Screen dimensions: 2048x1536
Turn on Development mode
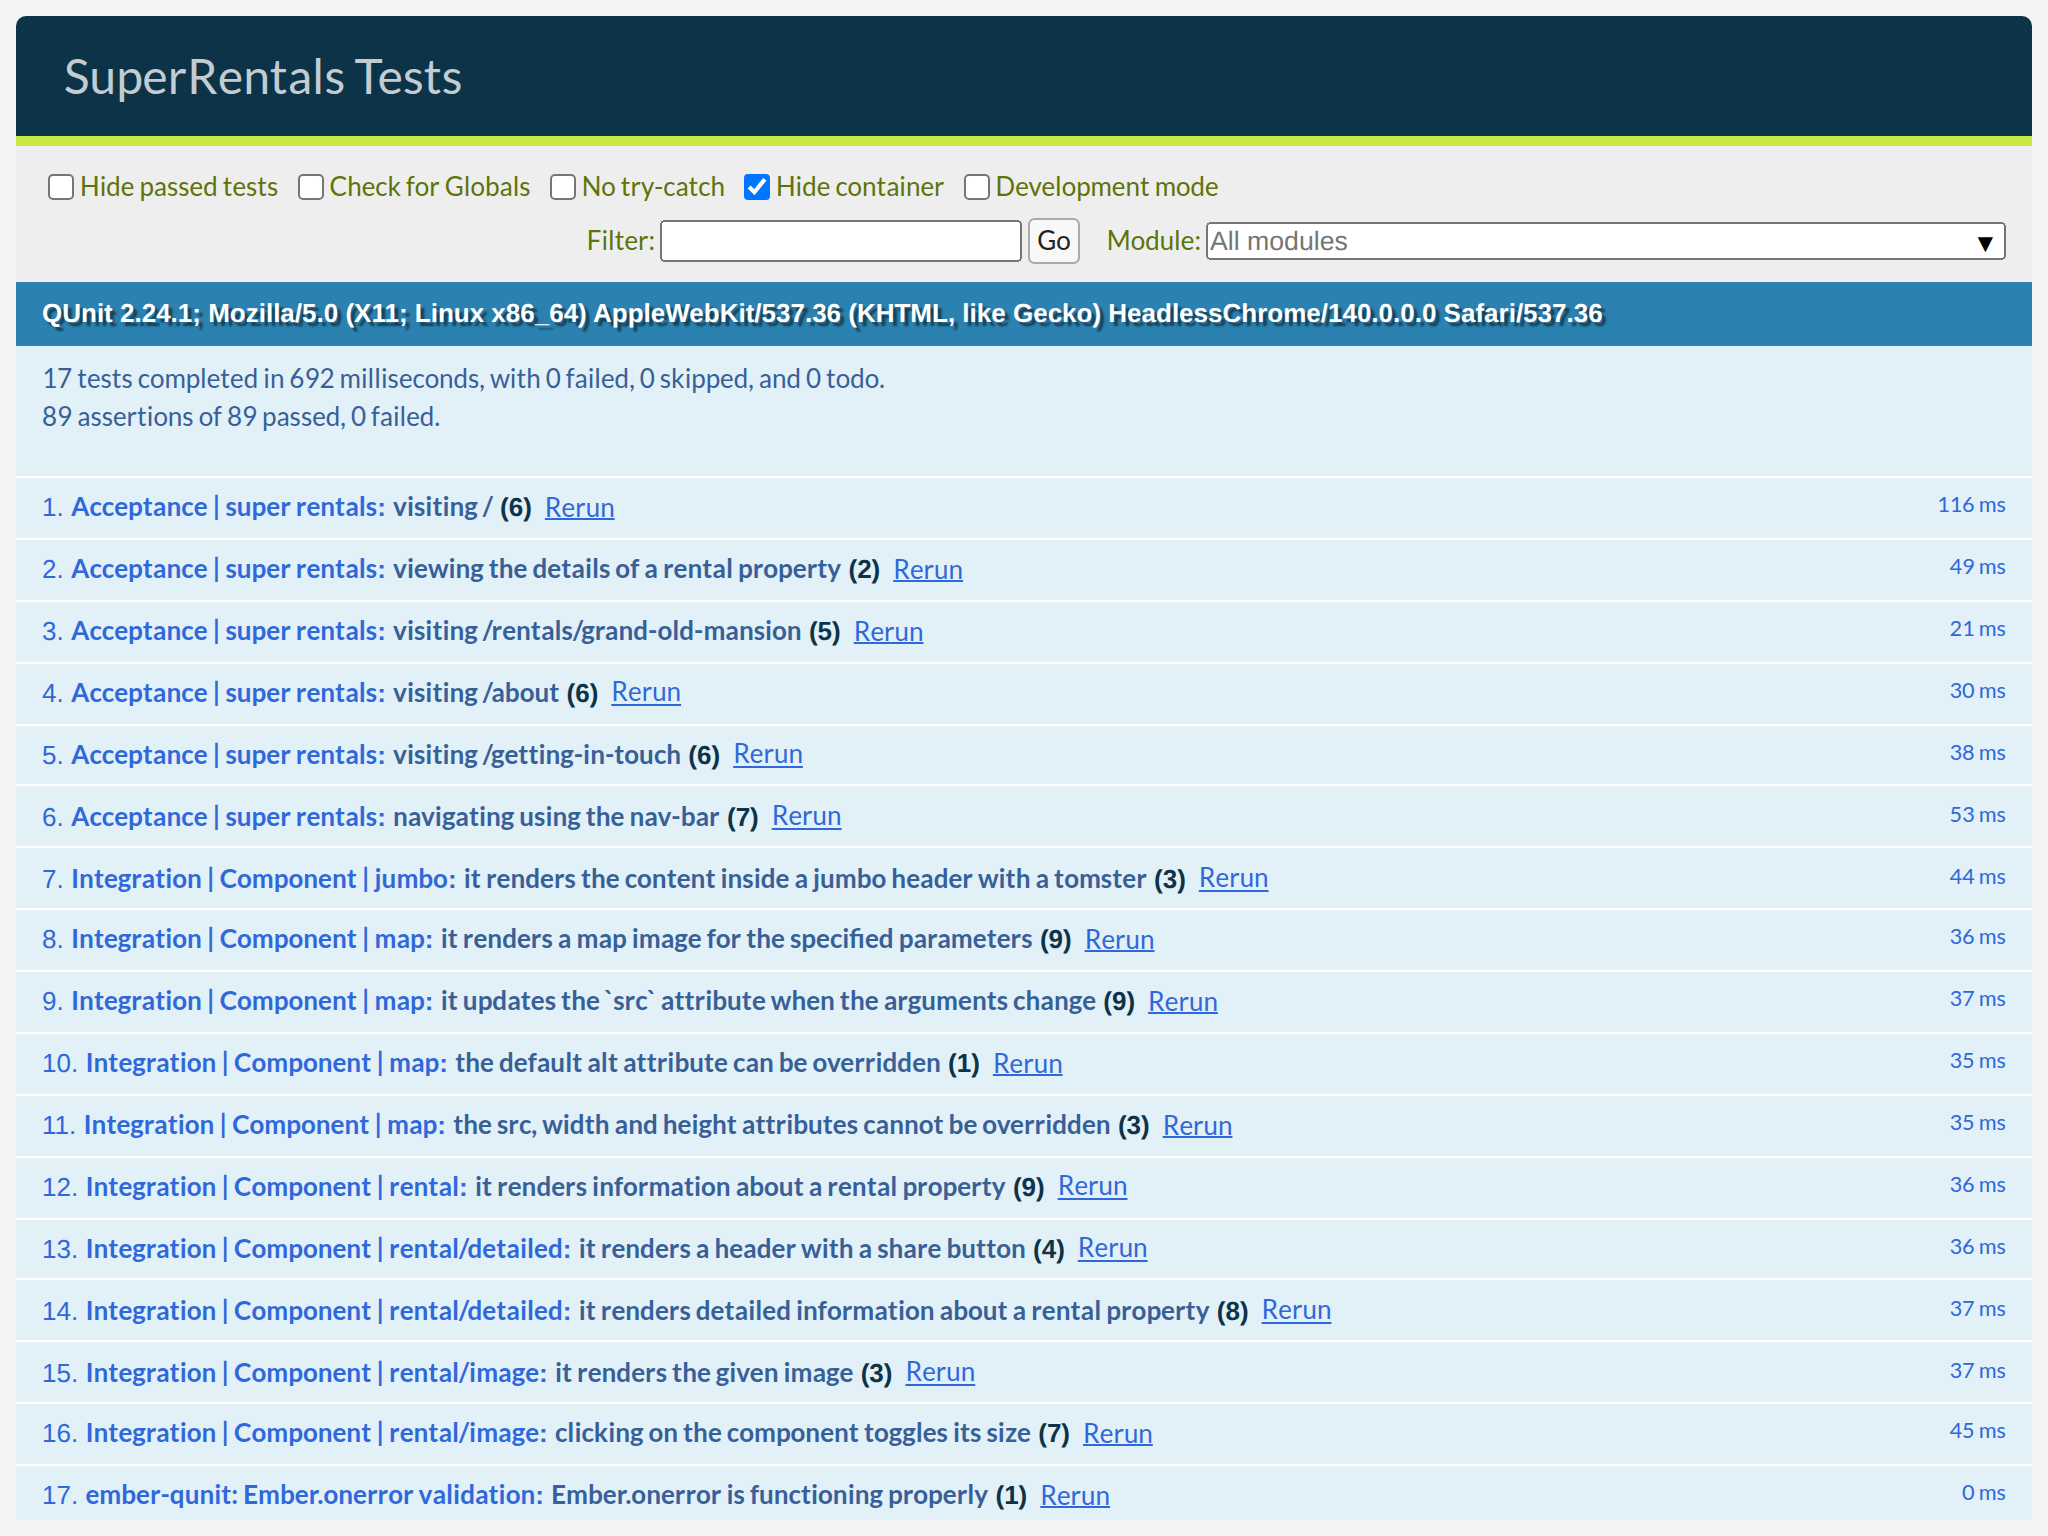click(976, 187)
